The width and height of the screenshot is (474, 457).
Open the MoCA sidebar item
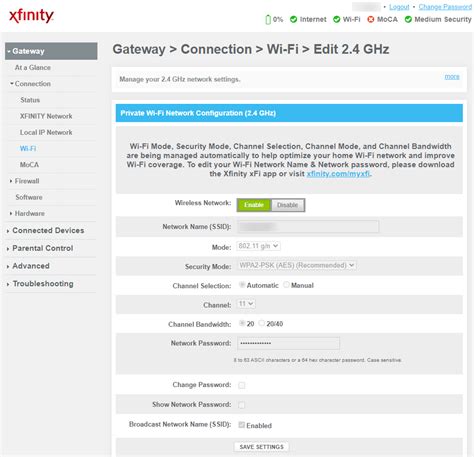[x=29, y=165]
